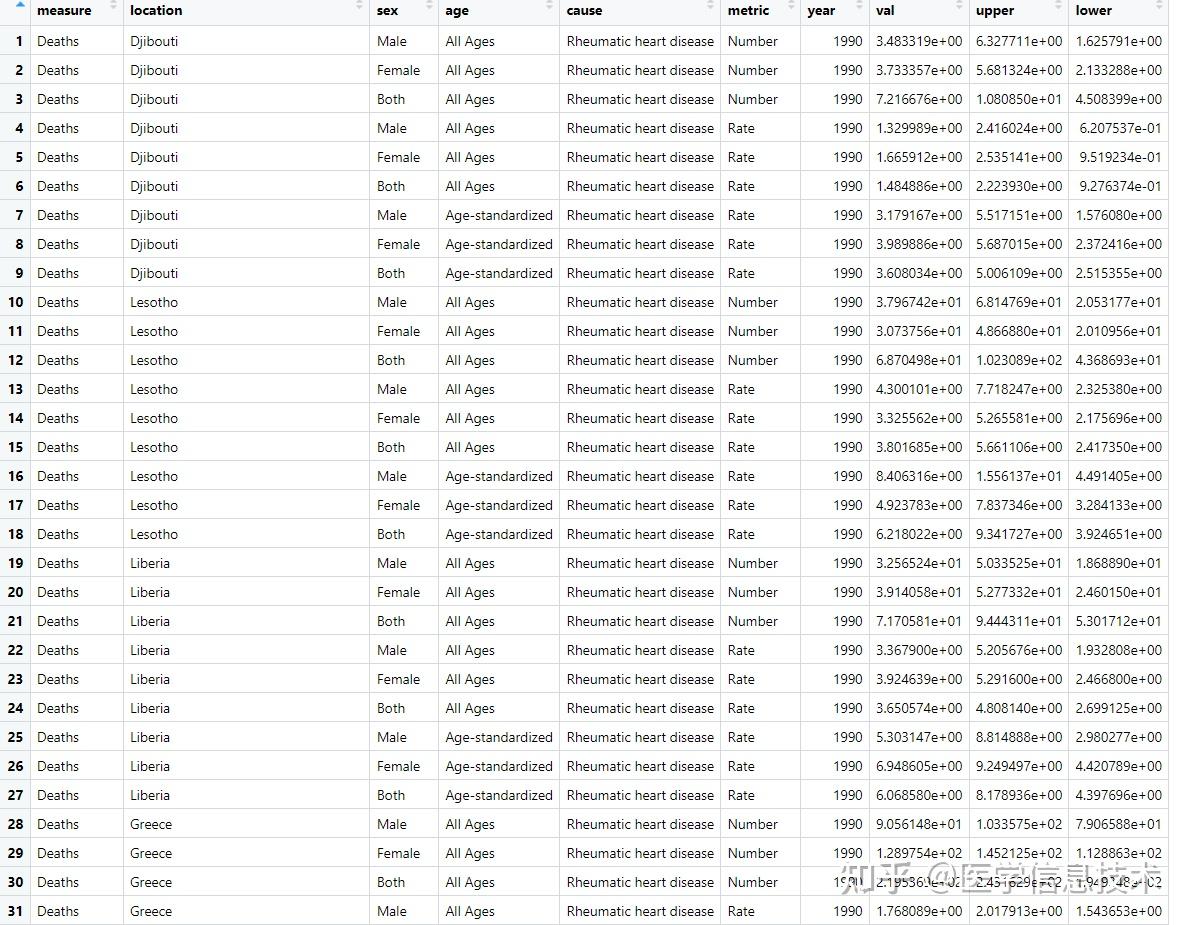
Task: Click the sort arrows on the lower column
Action: click(x=1160, y=11)
